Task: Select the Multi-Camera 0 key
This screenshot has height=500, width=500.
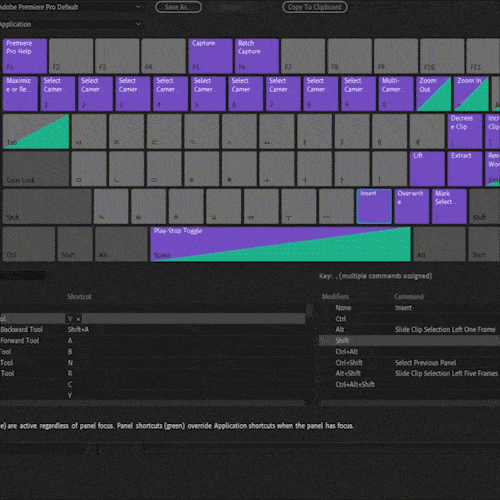Action: tap(396, 94)
